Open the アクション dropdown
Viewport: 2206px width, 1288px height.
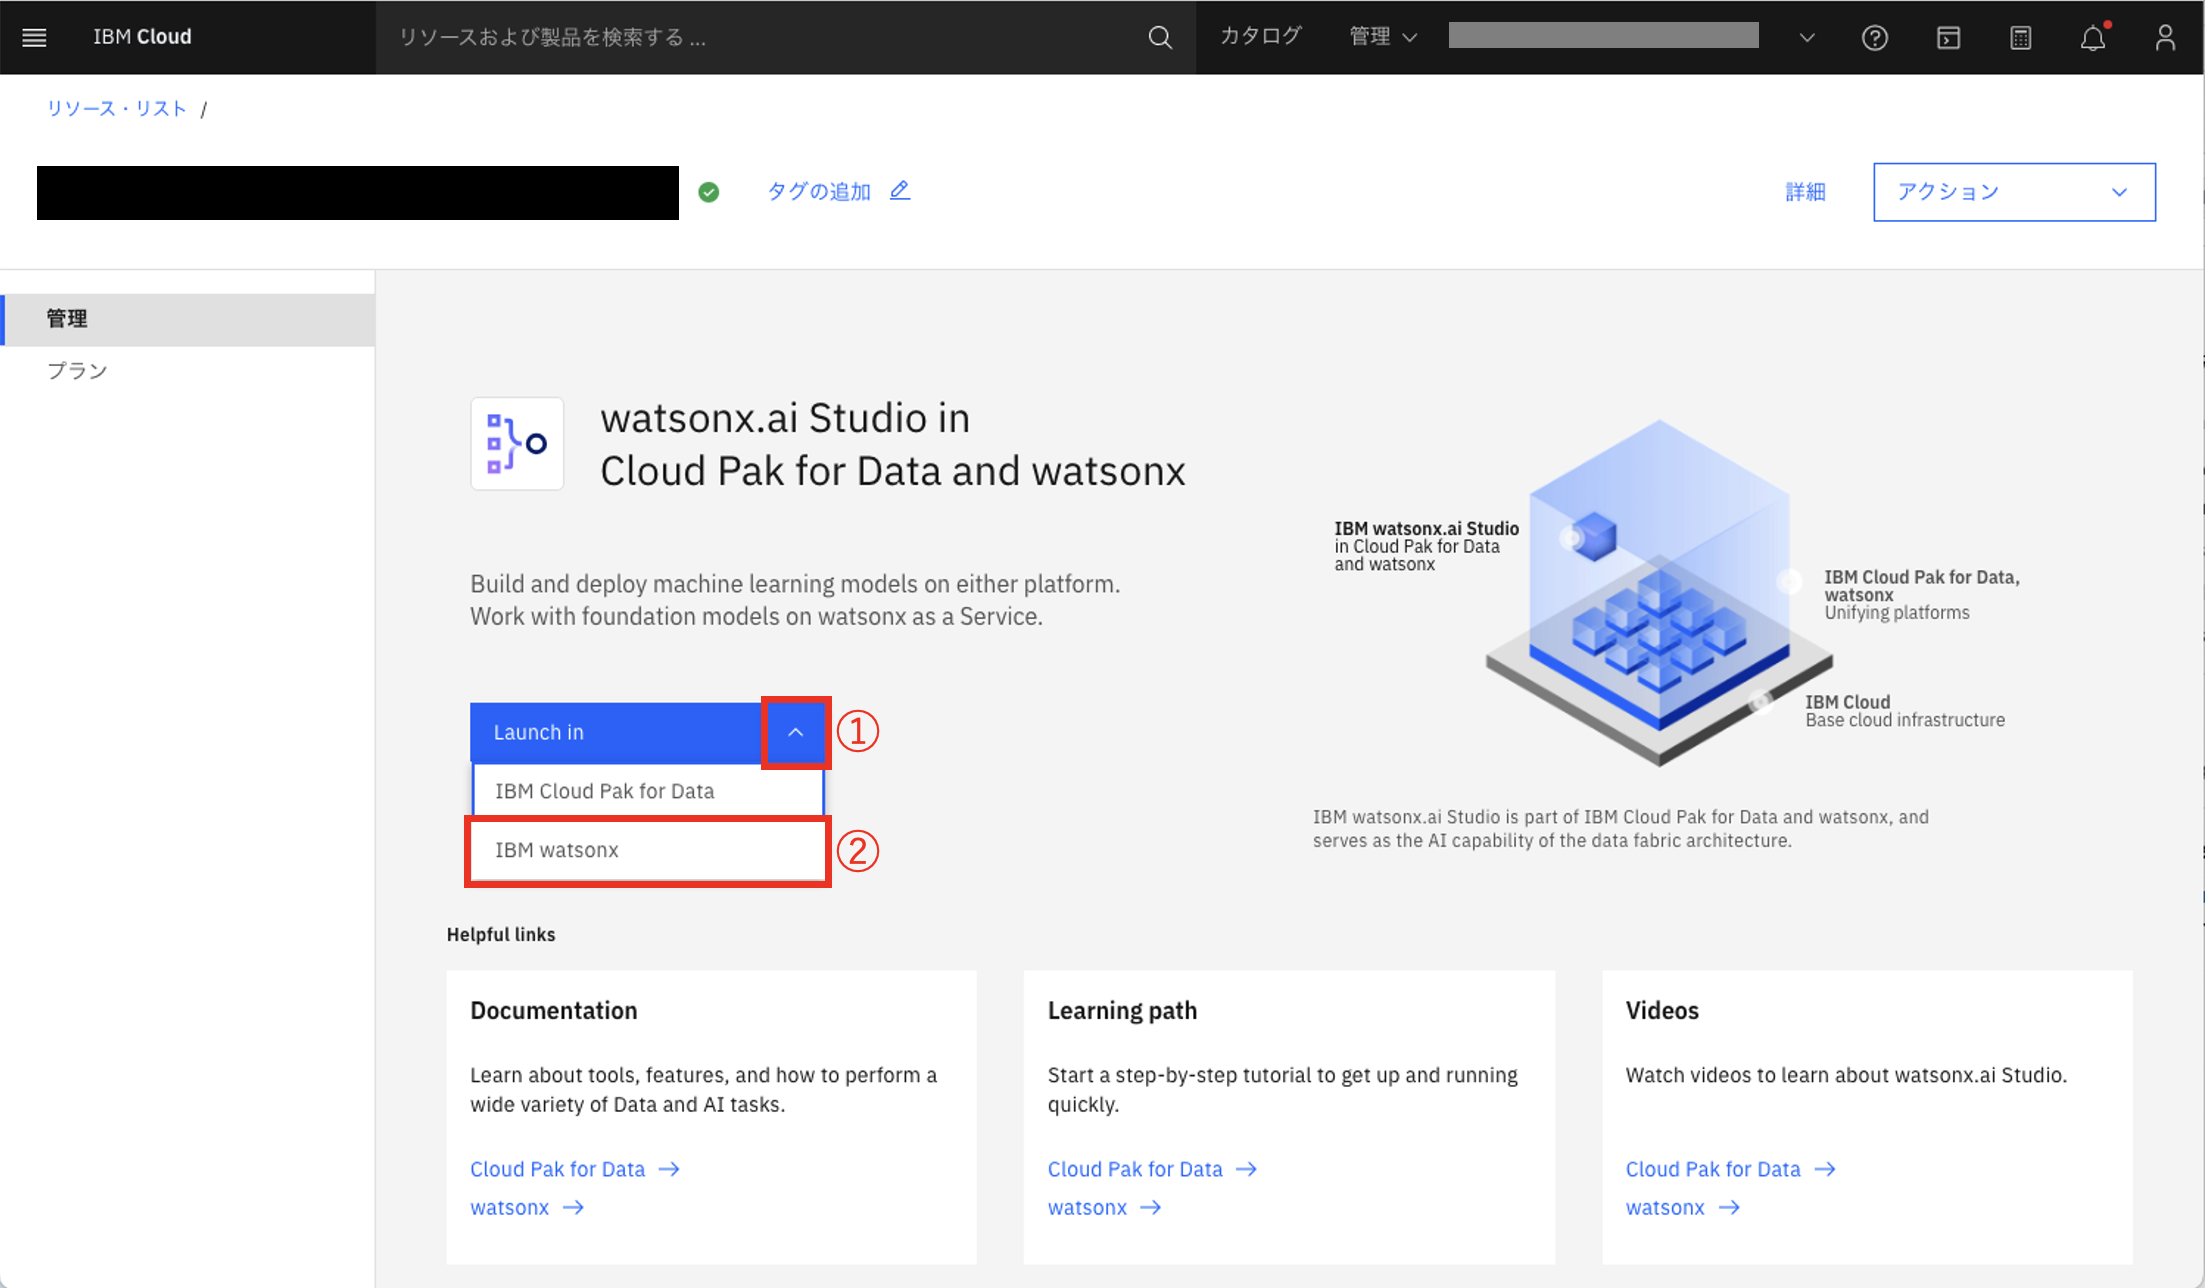point(2013,191)
